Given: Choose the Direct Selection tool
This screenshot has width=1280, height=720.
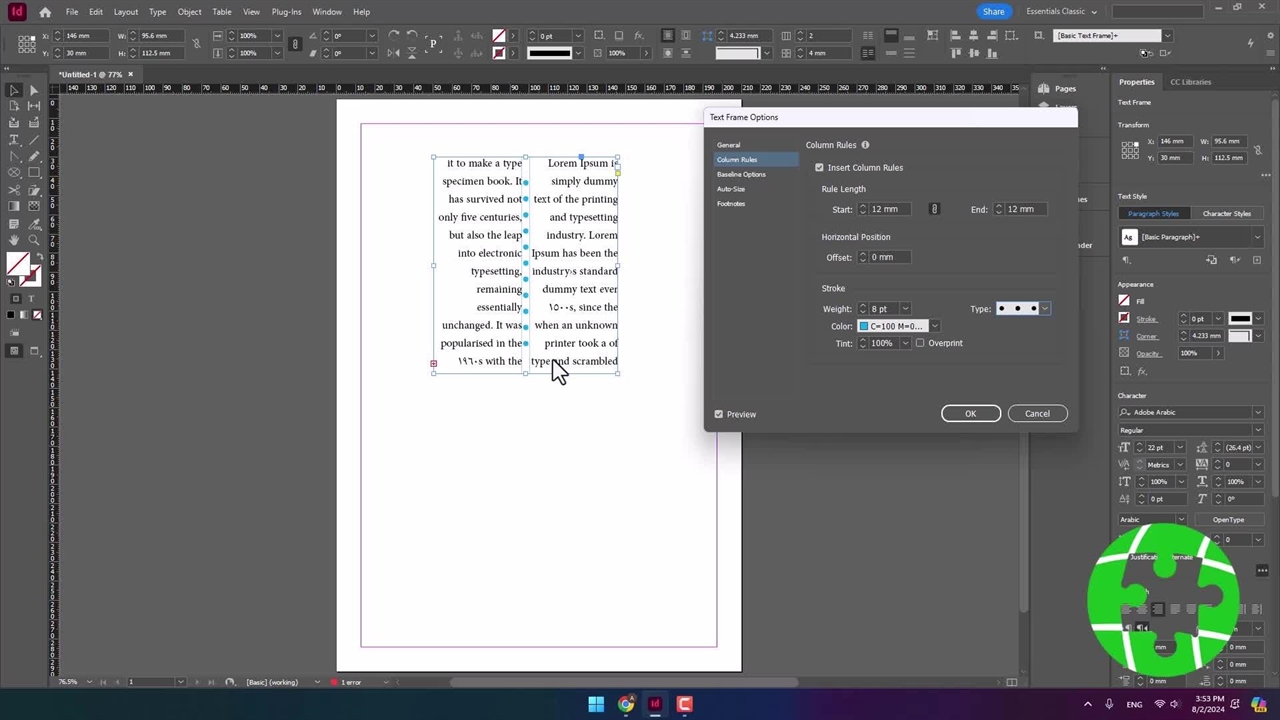Looking at the screenshot, I should (33, 90).
